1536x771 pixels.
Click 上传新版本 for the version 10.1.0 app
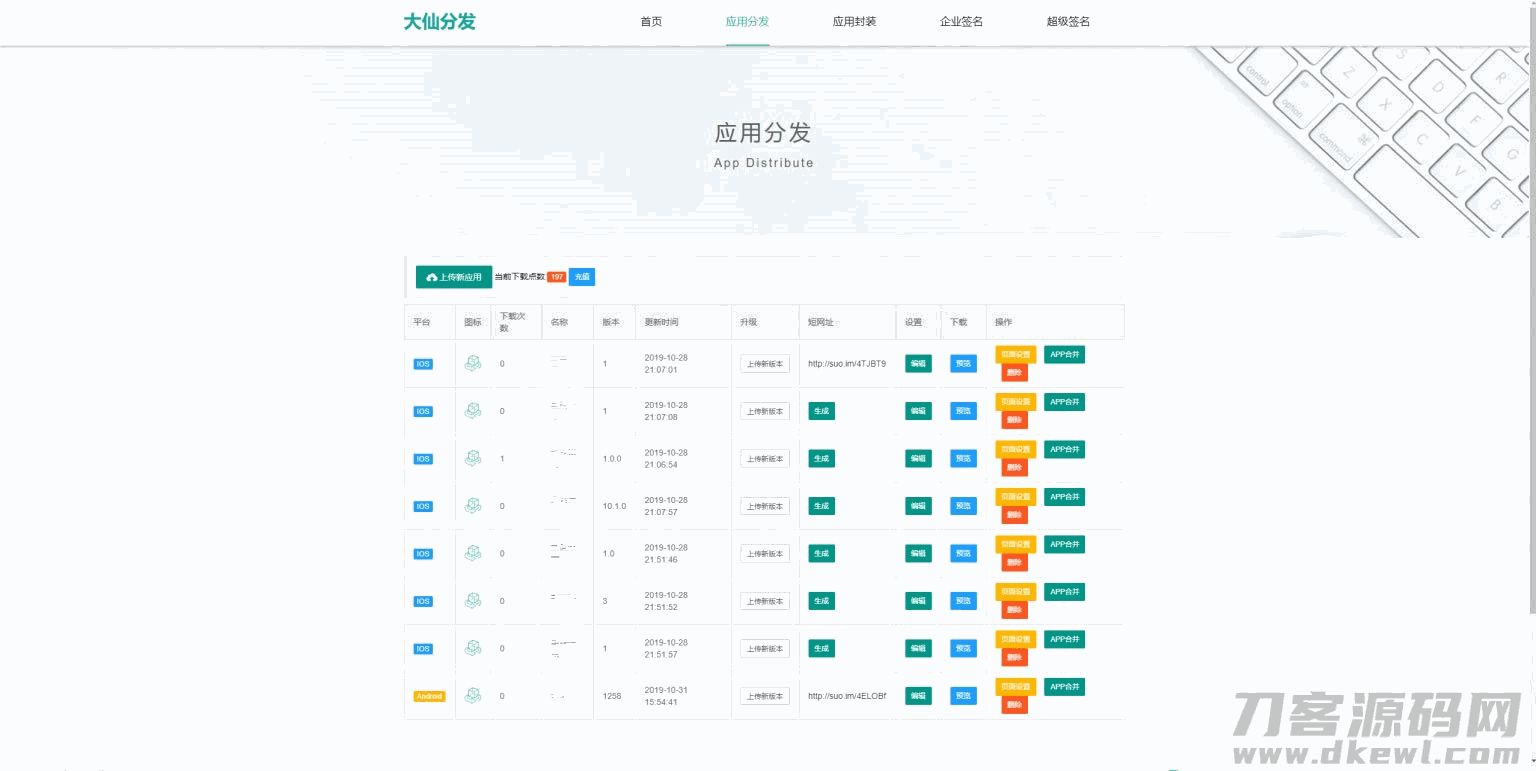point(764,506)
